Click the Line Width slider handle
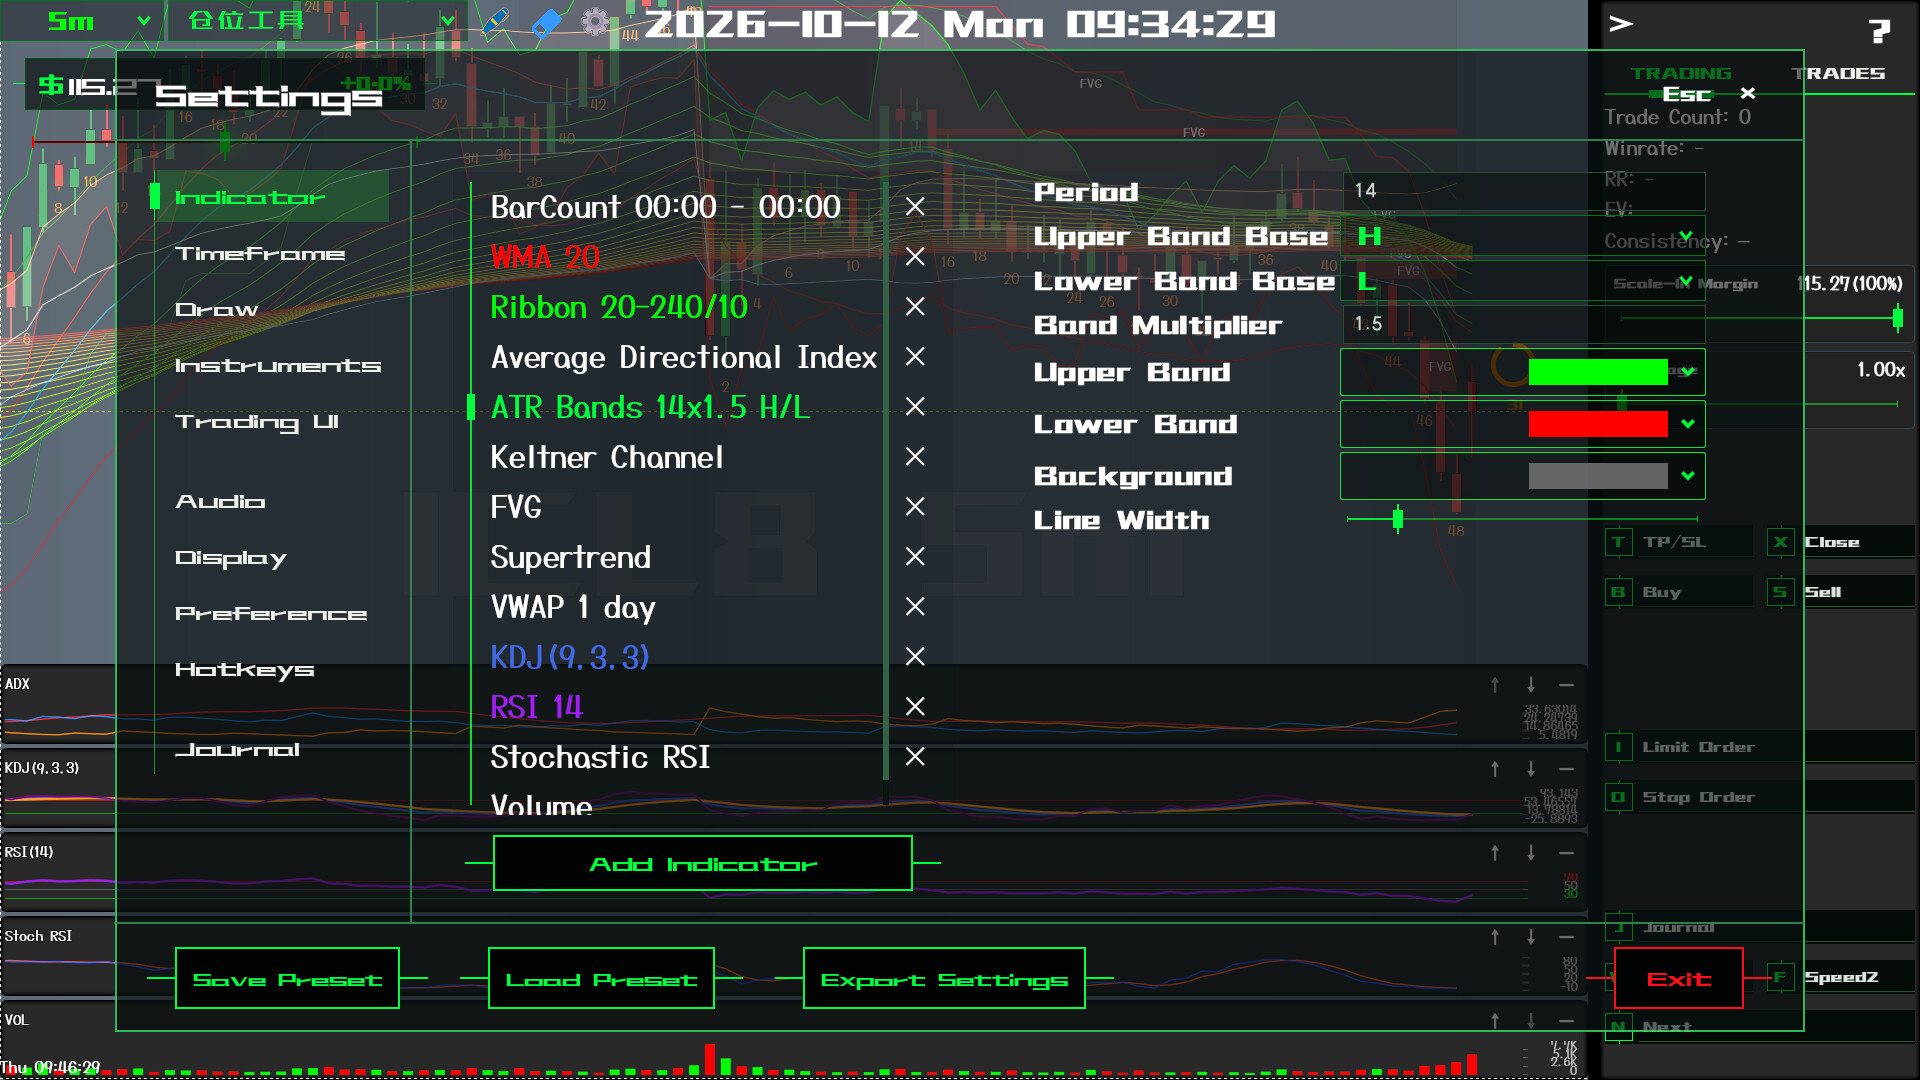 click(1398, 518)
